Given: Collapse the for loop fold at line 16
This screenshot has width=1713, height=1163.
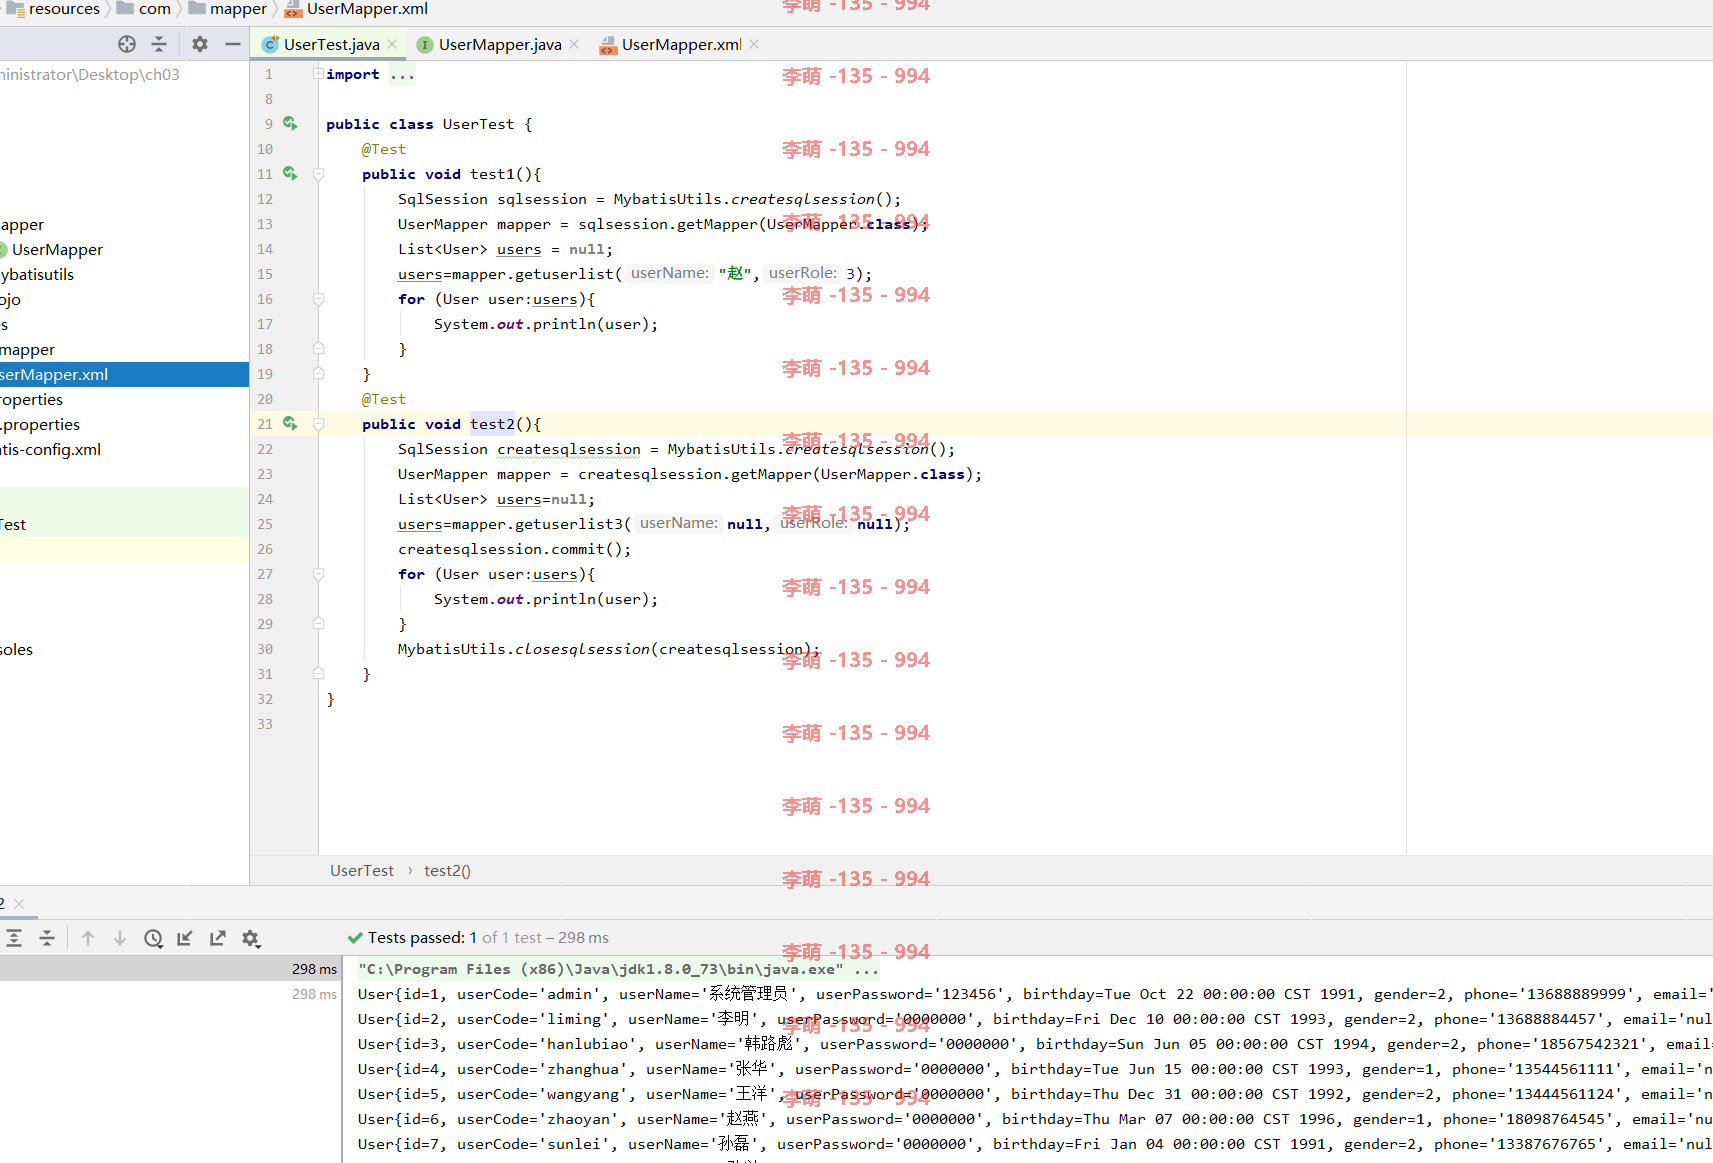Looking at the screenshot, I should [x=318, y=299].
